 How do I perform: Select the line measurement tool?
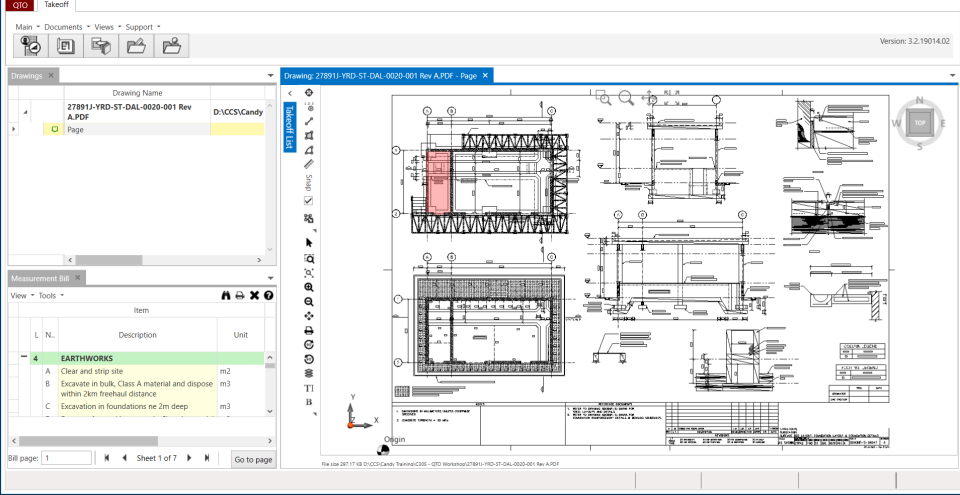309,121
